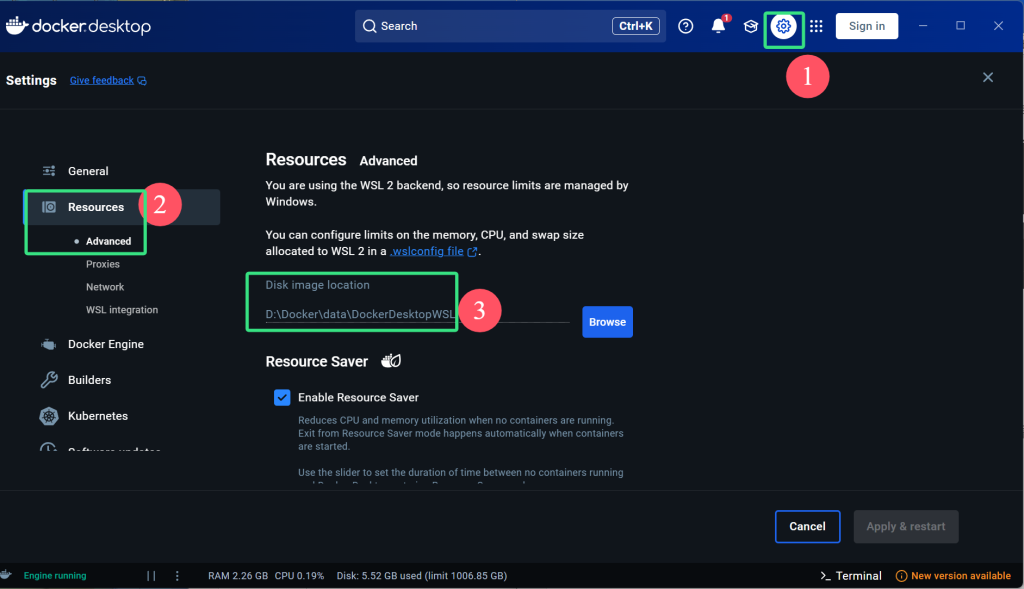The image size is (1024, 589).
Task: Open the three-dot engine menu in status bar
Action: (x=177, y=576)
